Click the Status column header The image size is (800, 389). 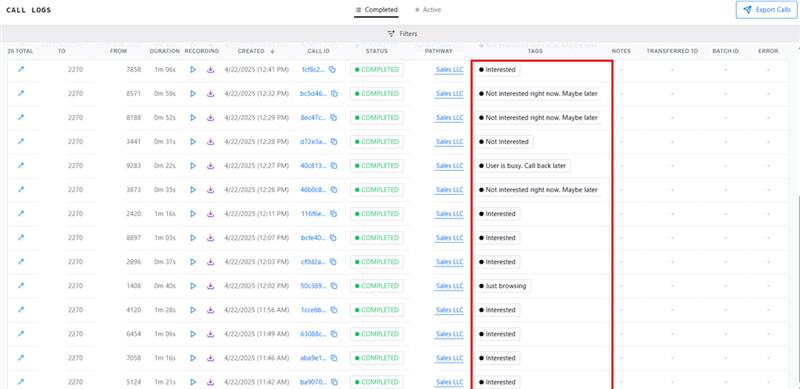(x=377, y=51)
